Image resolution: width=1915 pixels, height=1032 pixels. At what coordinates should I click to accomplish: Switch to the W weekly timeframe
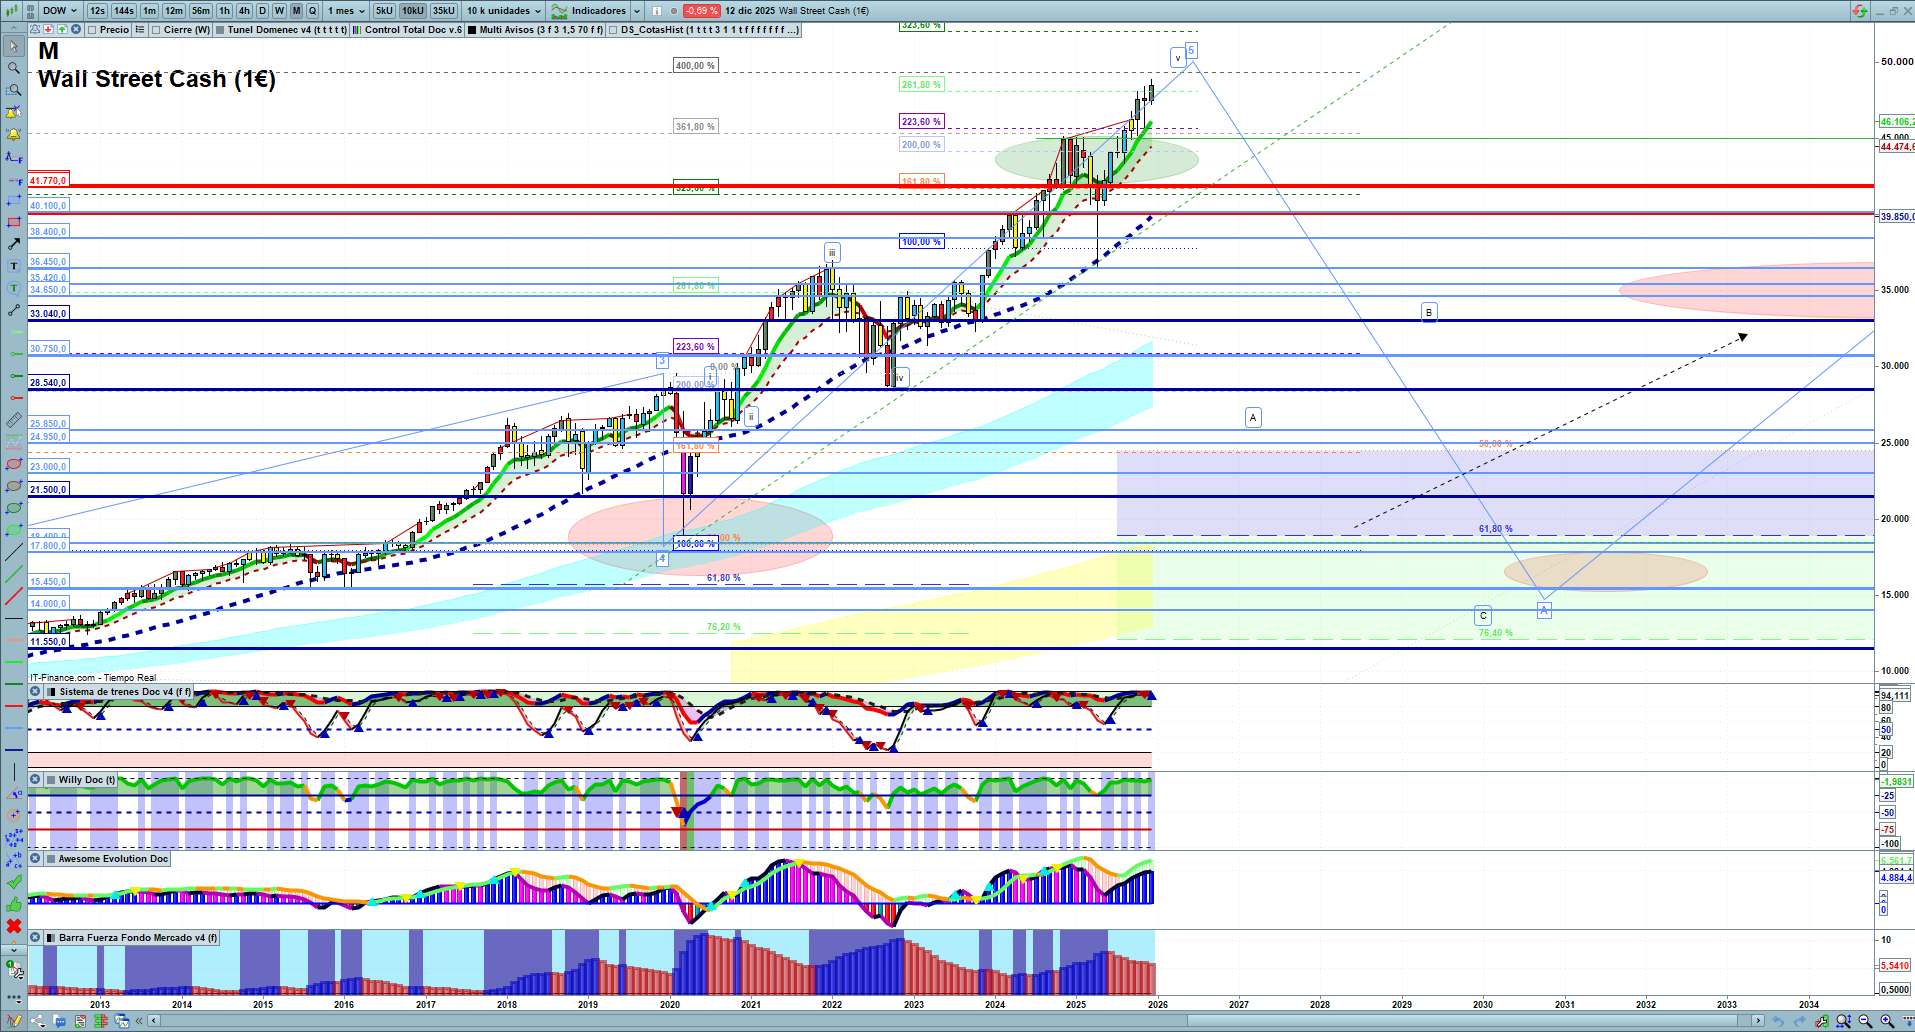[279, 11]
